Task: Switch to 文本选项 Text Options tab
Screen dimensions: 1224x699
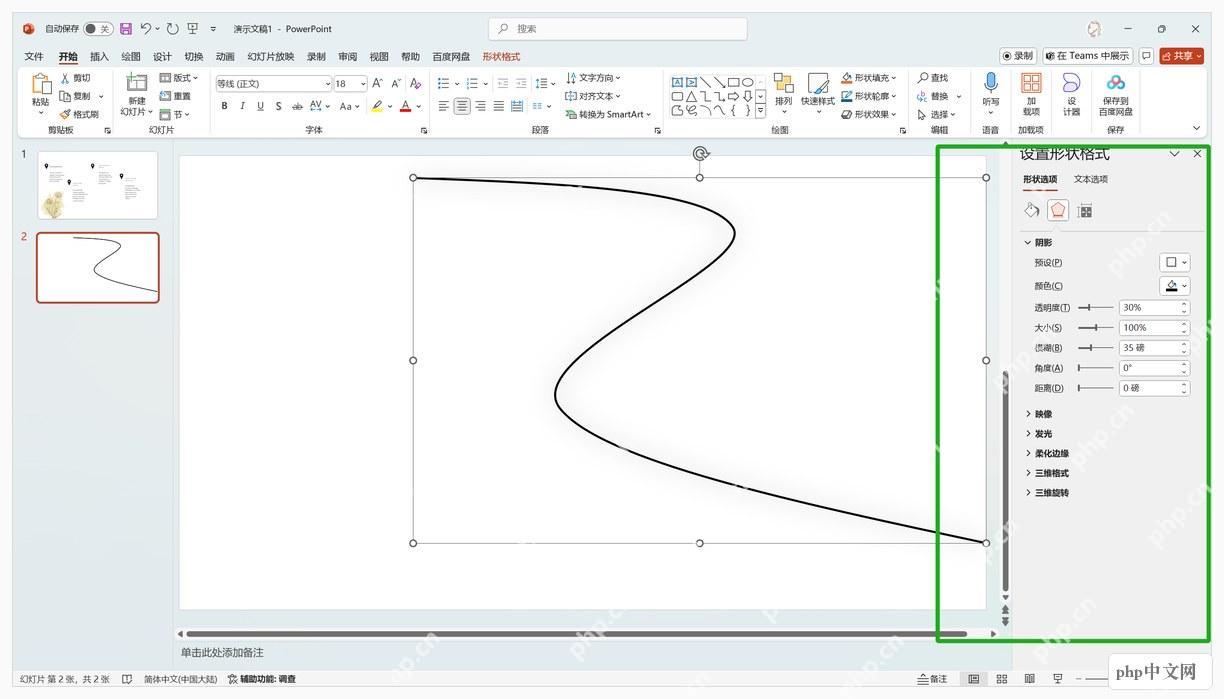Action: (x=1091, y=179)
